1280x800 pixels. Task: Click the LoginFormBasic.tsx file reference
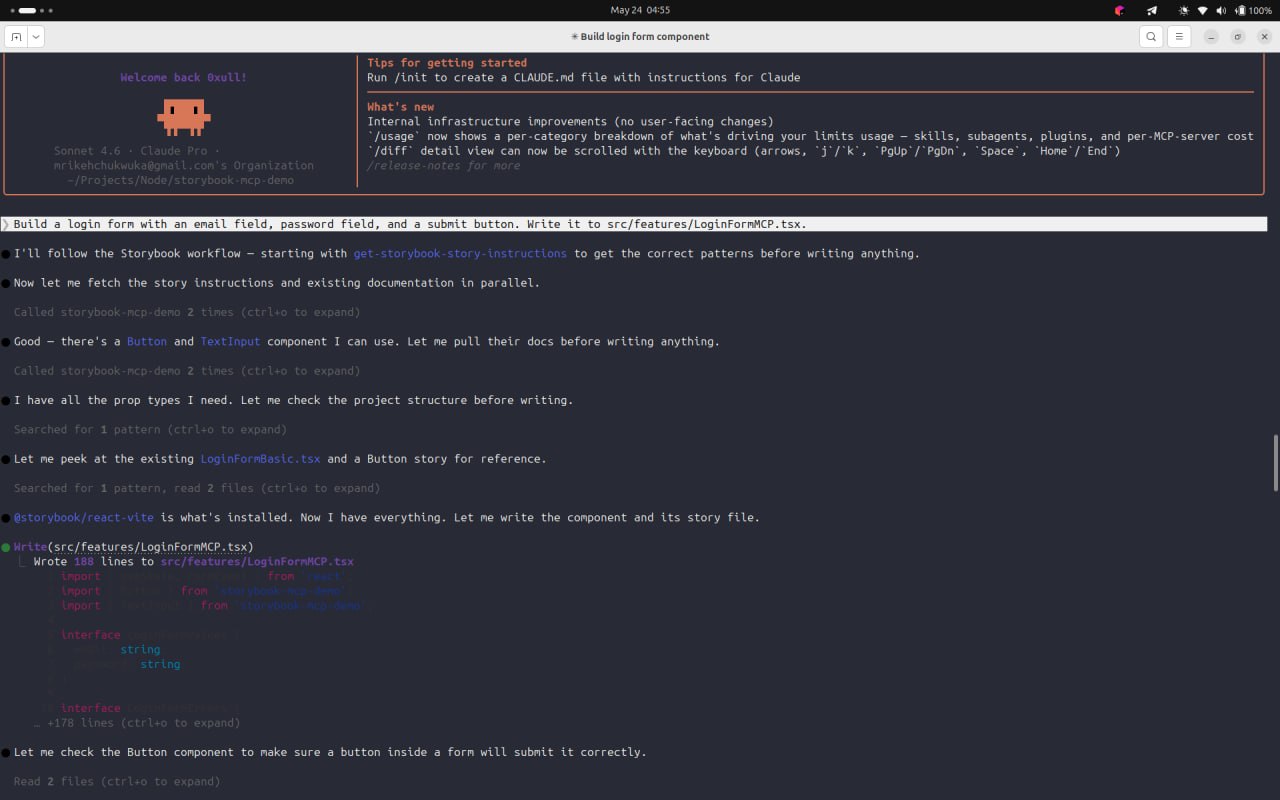(260, 459)
